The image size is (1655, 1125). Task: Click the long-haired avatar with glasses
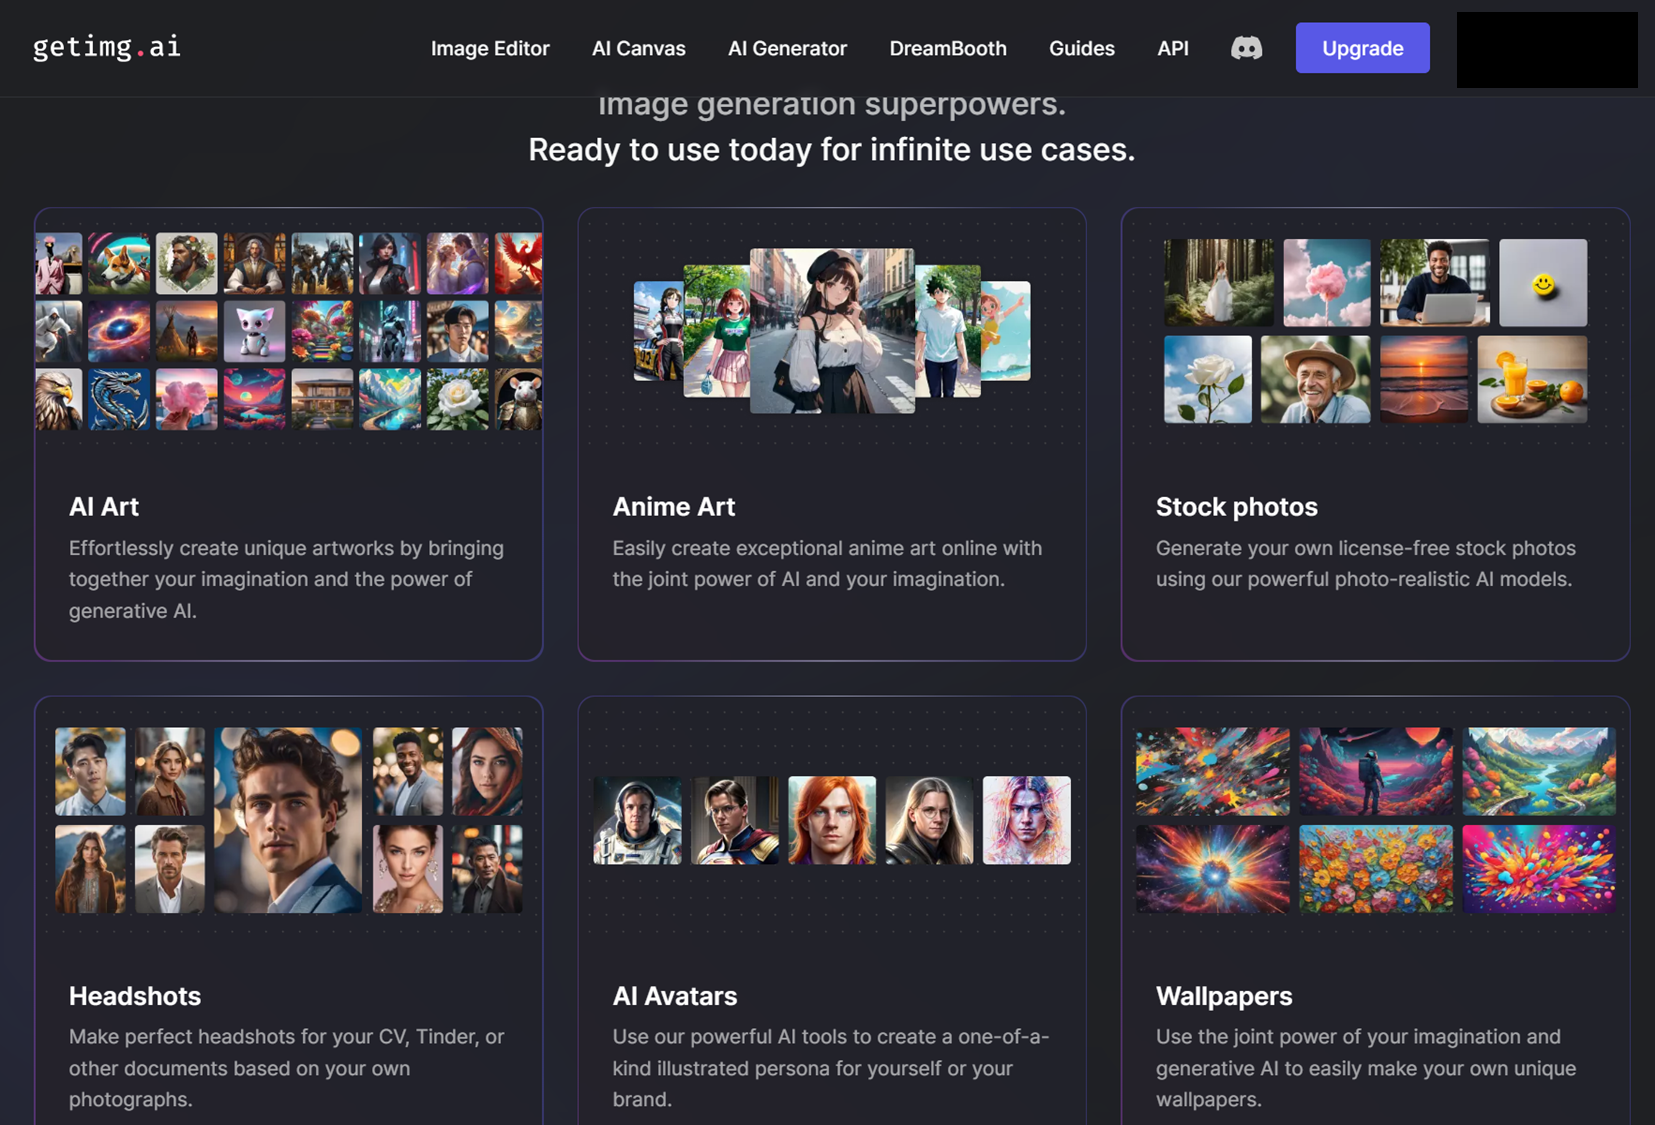(x=929, y=820)
